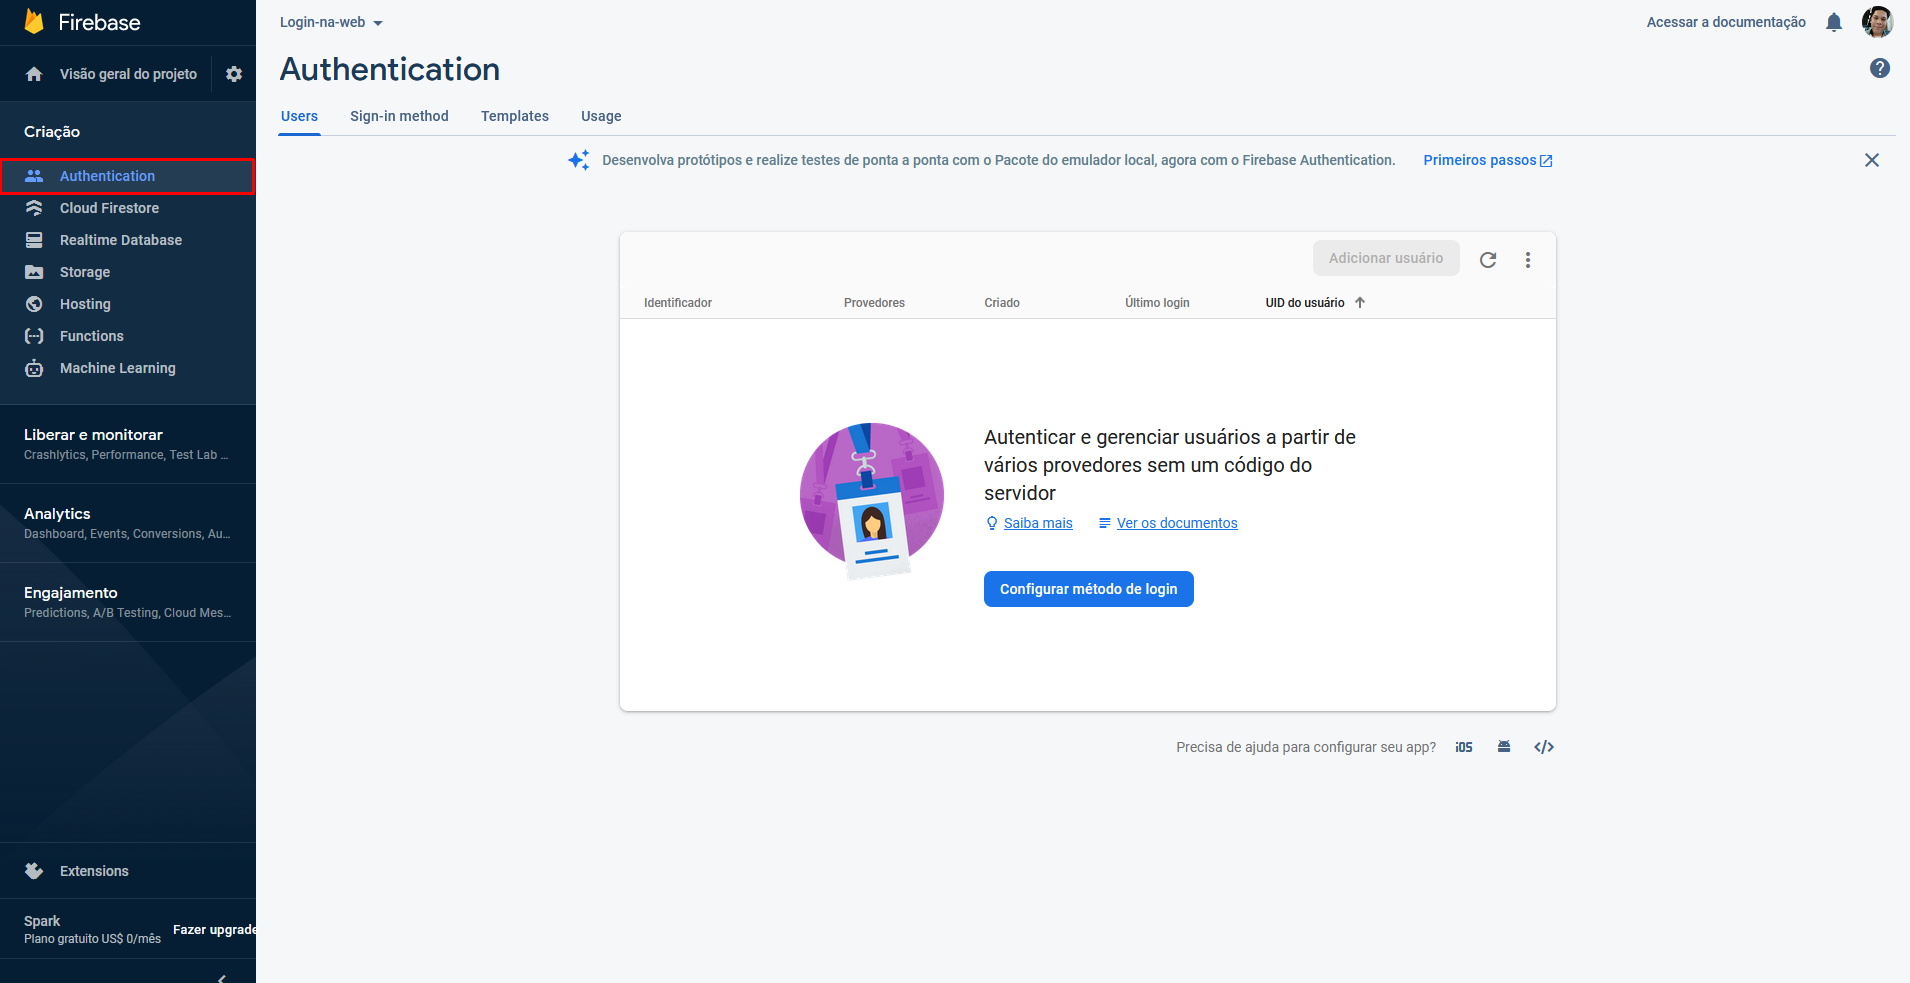Sort by UID do usuário arrow
This screenshot has height=983, width=1910.
[1360, 303]
